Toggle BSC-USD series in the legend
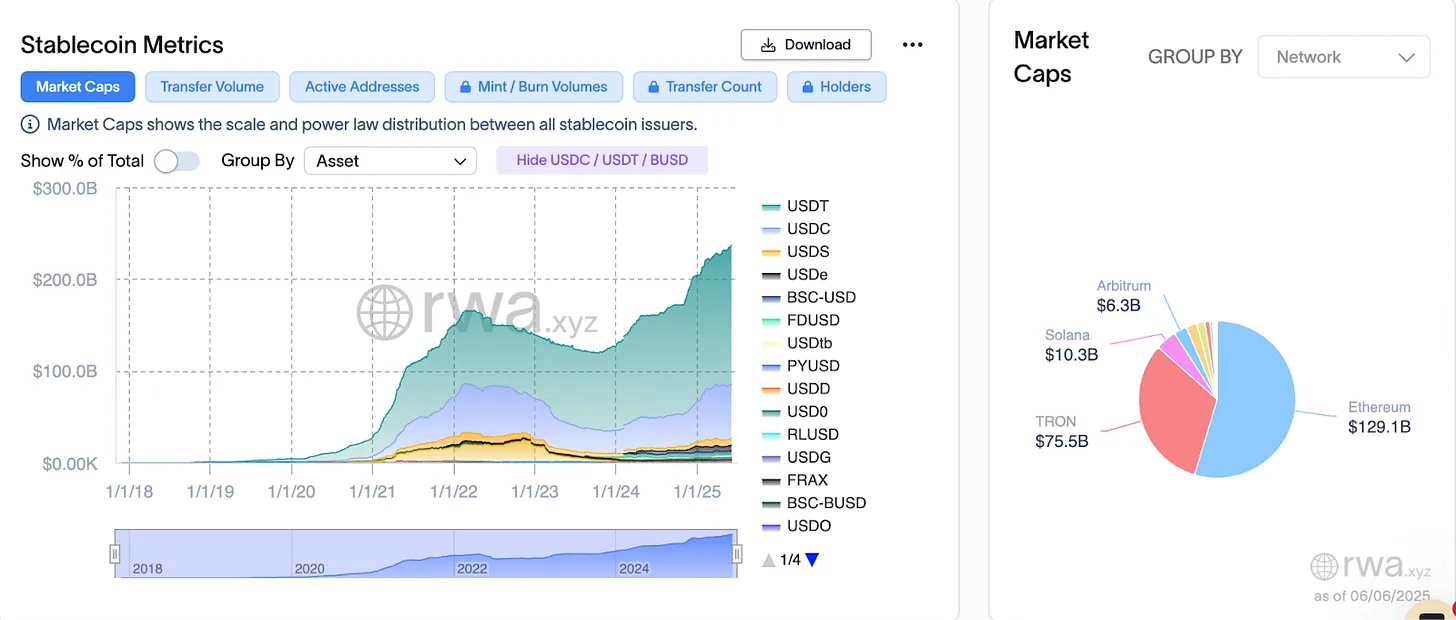The image size is (1456, 620). 808,297
